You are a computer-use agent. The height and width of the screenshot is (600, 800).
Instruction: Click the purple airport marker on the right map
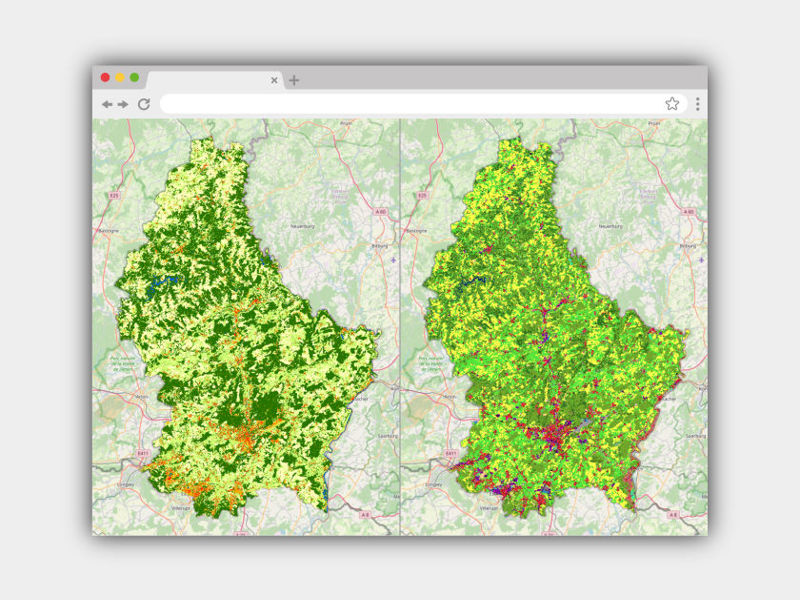702,260
